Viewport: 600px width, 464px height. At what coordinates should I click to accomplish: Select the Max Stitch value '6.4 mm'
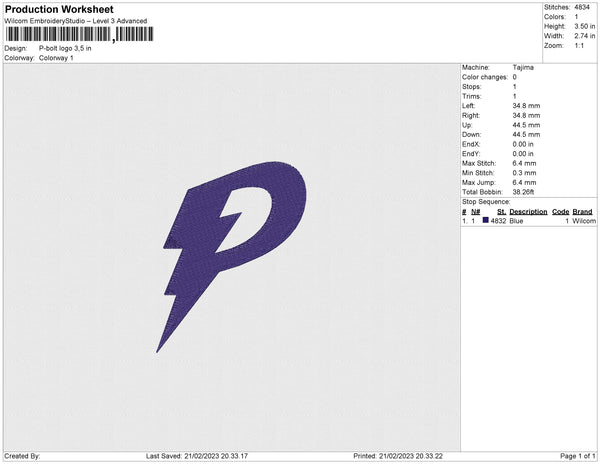pyautogui.click(x=524, y=163)
